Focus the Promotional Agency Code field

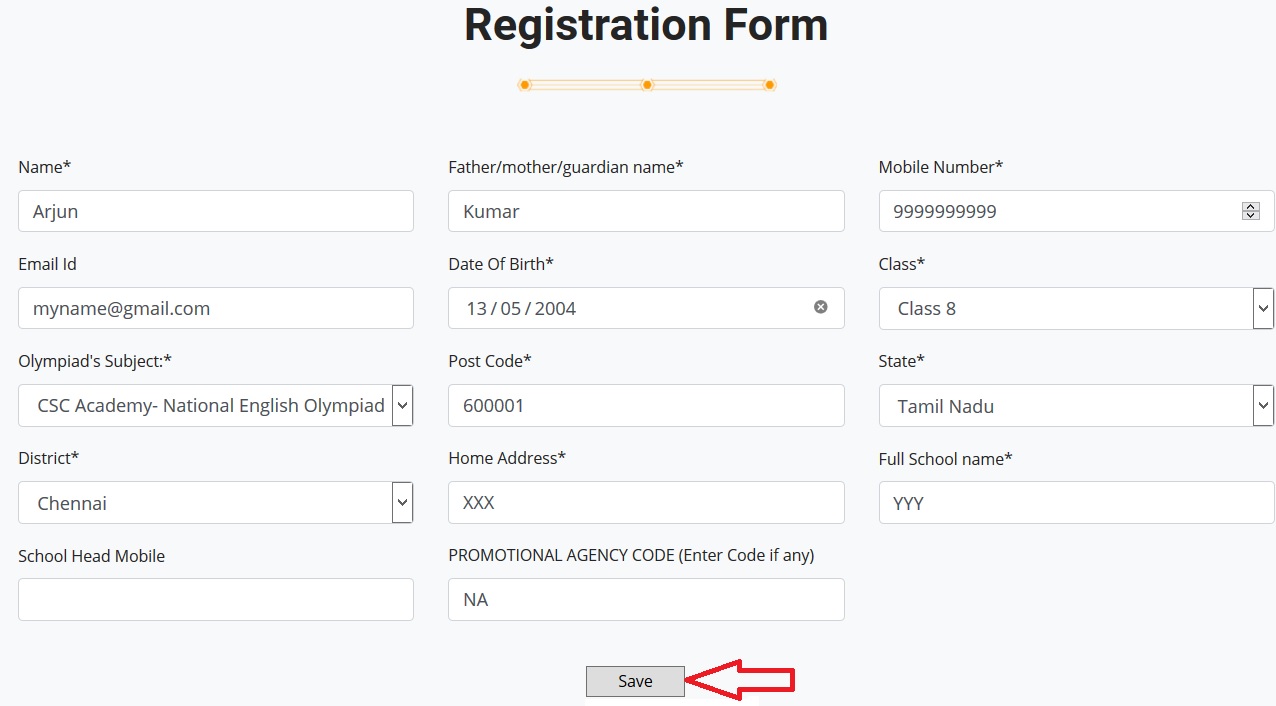pos(646,599)
